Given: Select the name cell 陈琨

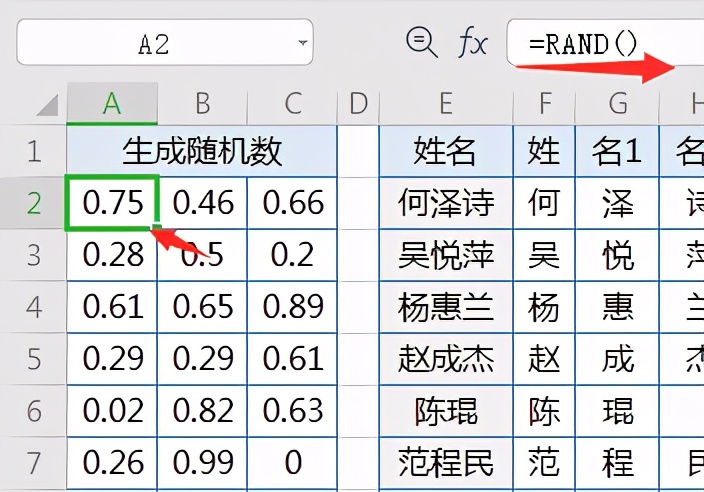Looking at the screenshot, I should 446,411.
